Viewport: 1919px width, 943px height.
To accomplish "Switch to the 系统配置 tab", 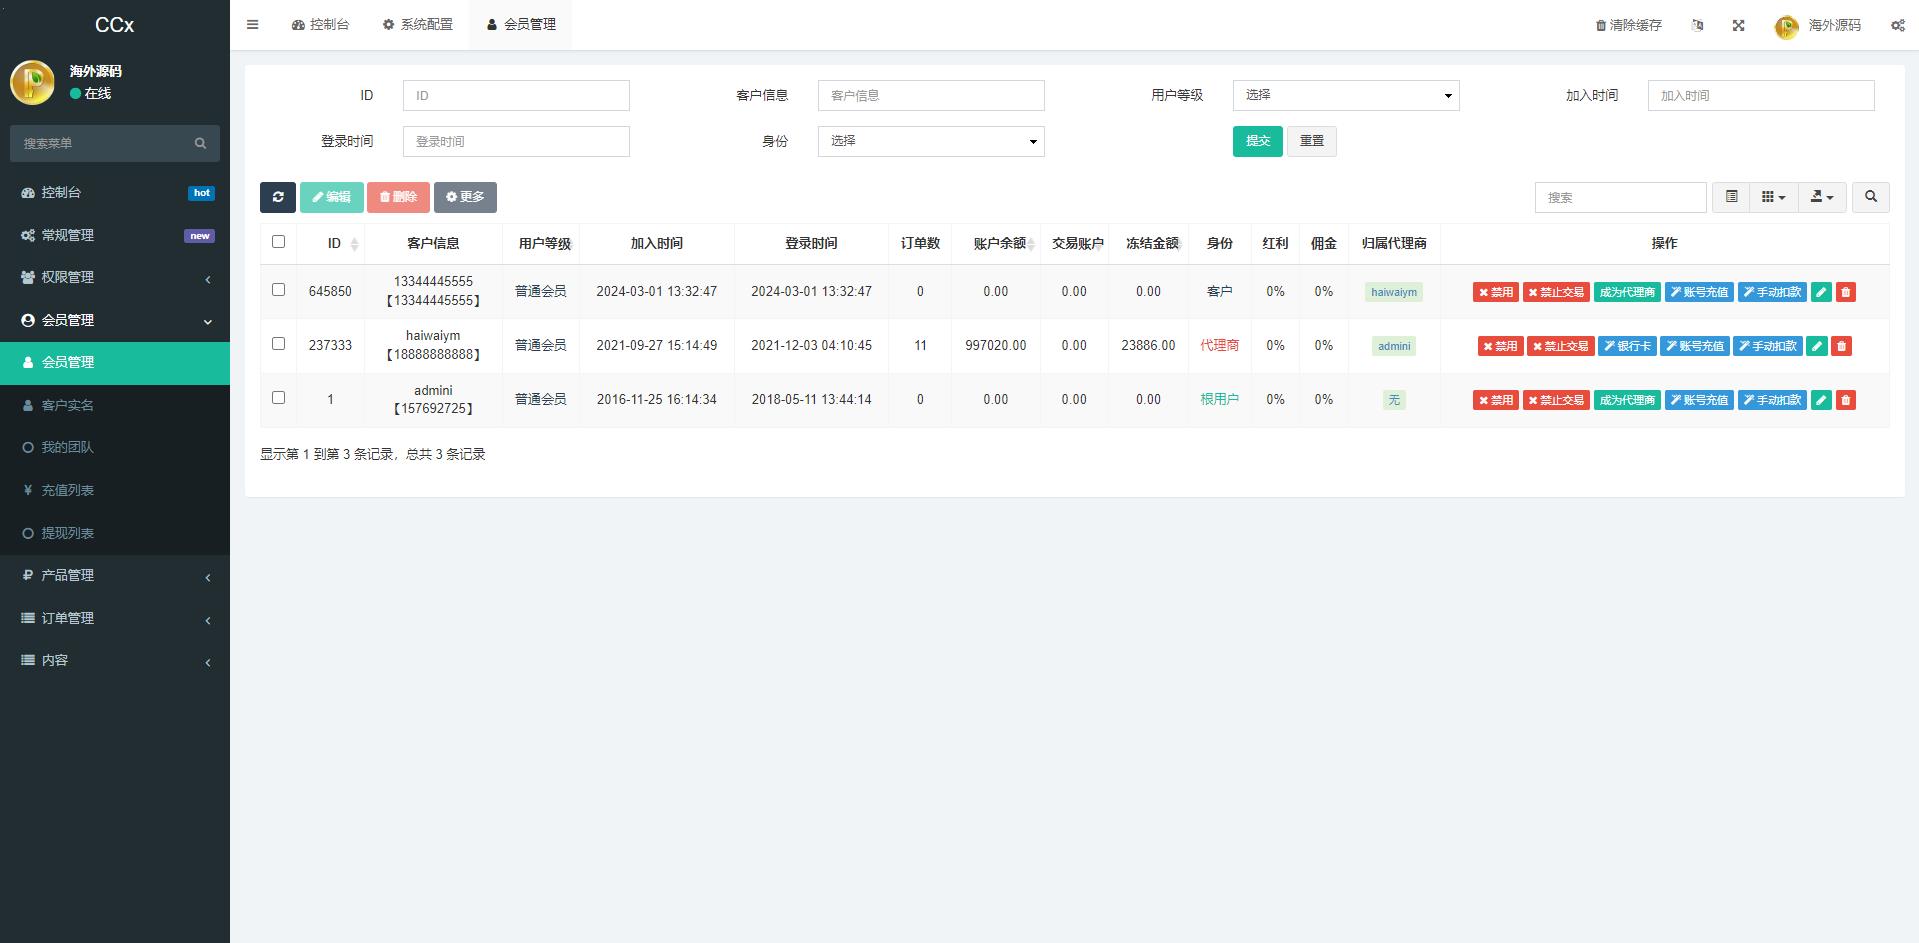I will [417, 24].
